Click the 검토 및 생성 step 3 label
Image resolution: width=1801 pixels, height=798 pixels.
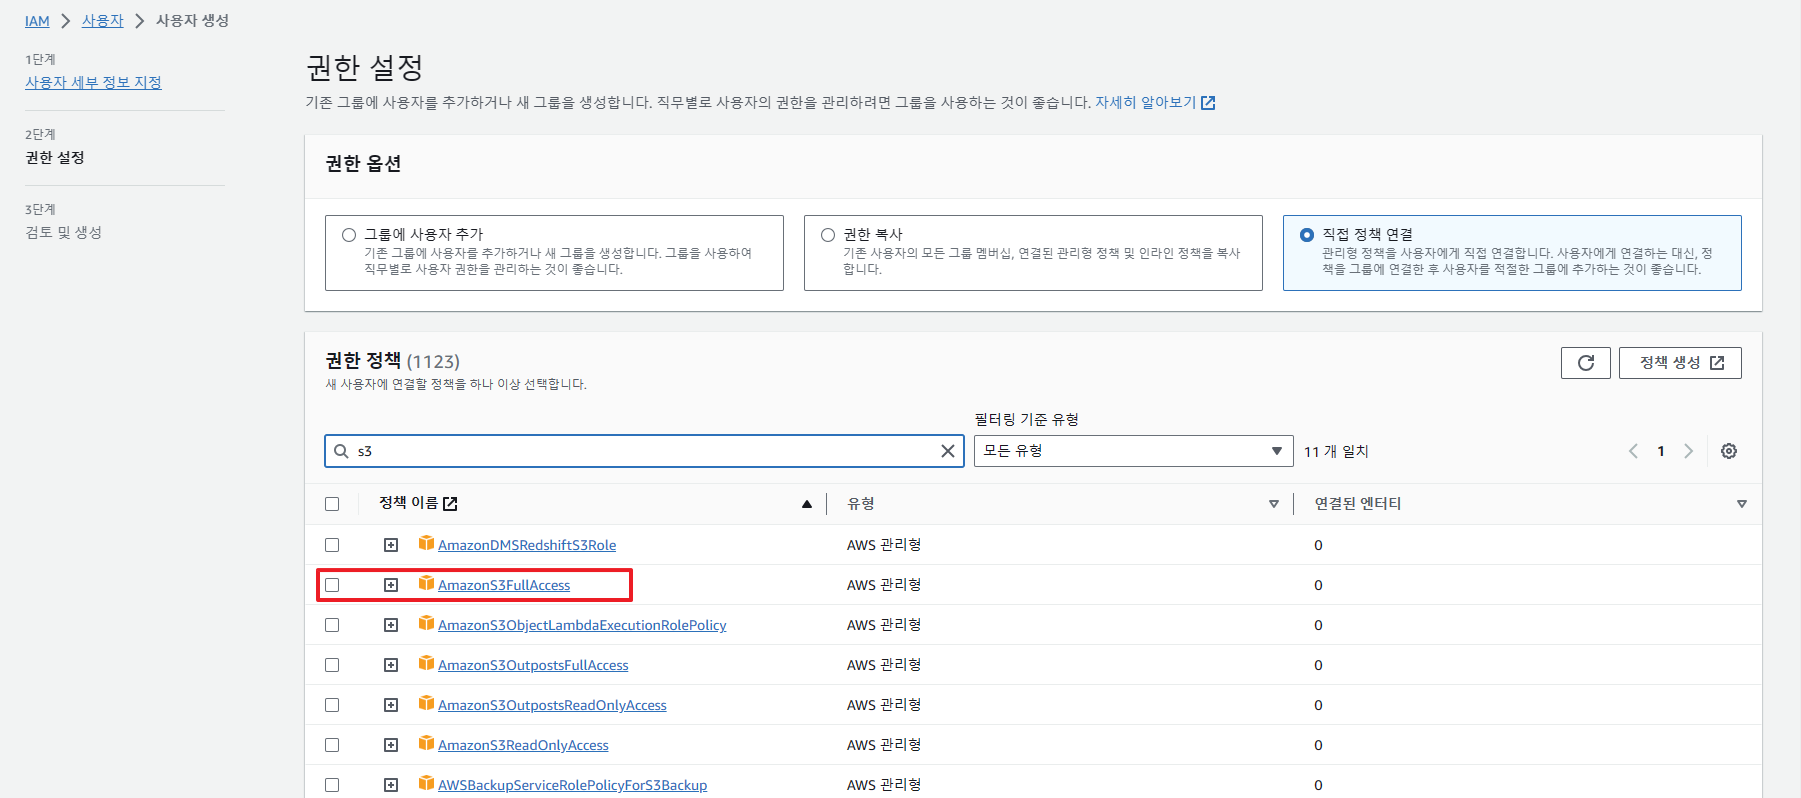point(64,233)
